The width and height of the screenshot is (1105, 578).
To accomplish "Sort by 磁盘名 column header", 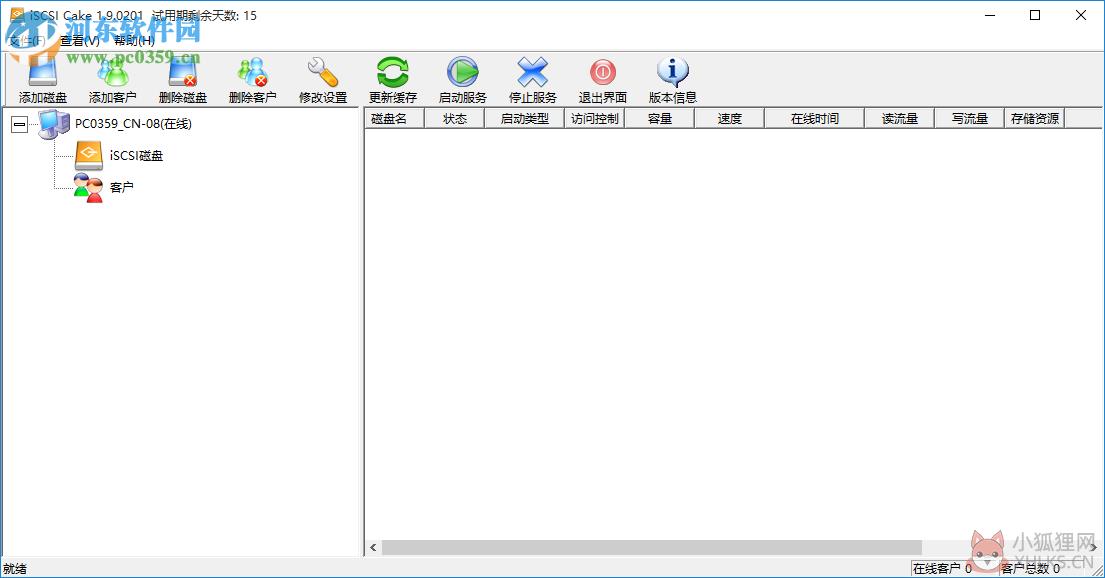I will [x=394, y=118].
